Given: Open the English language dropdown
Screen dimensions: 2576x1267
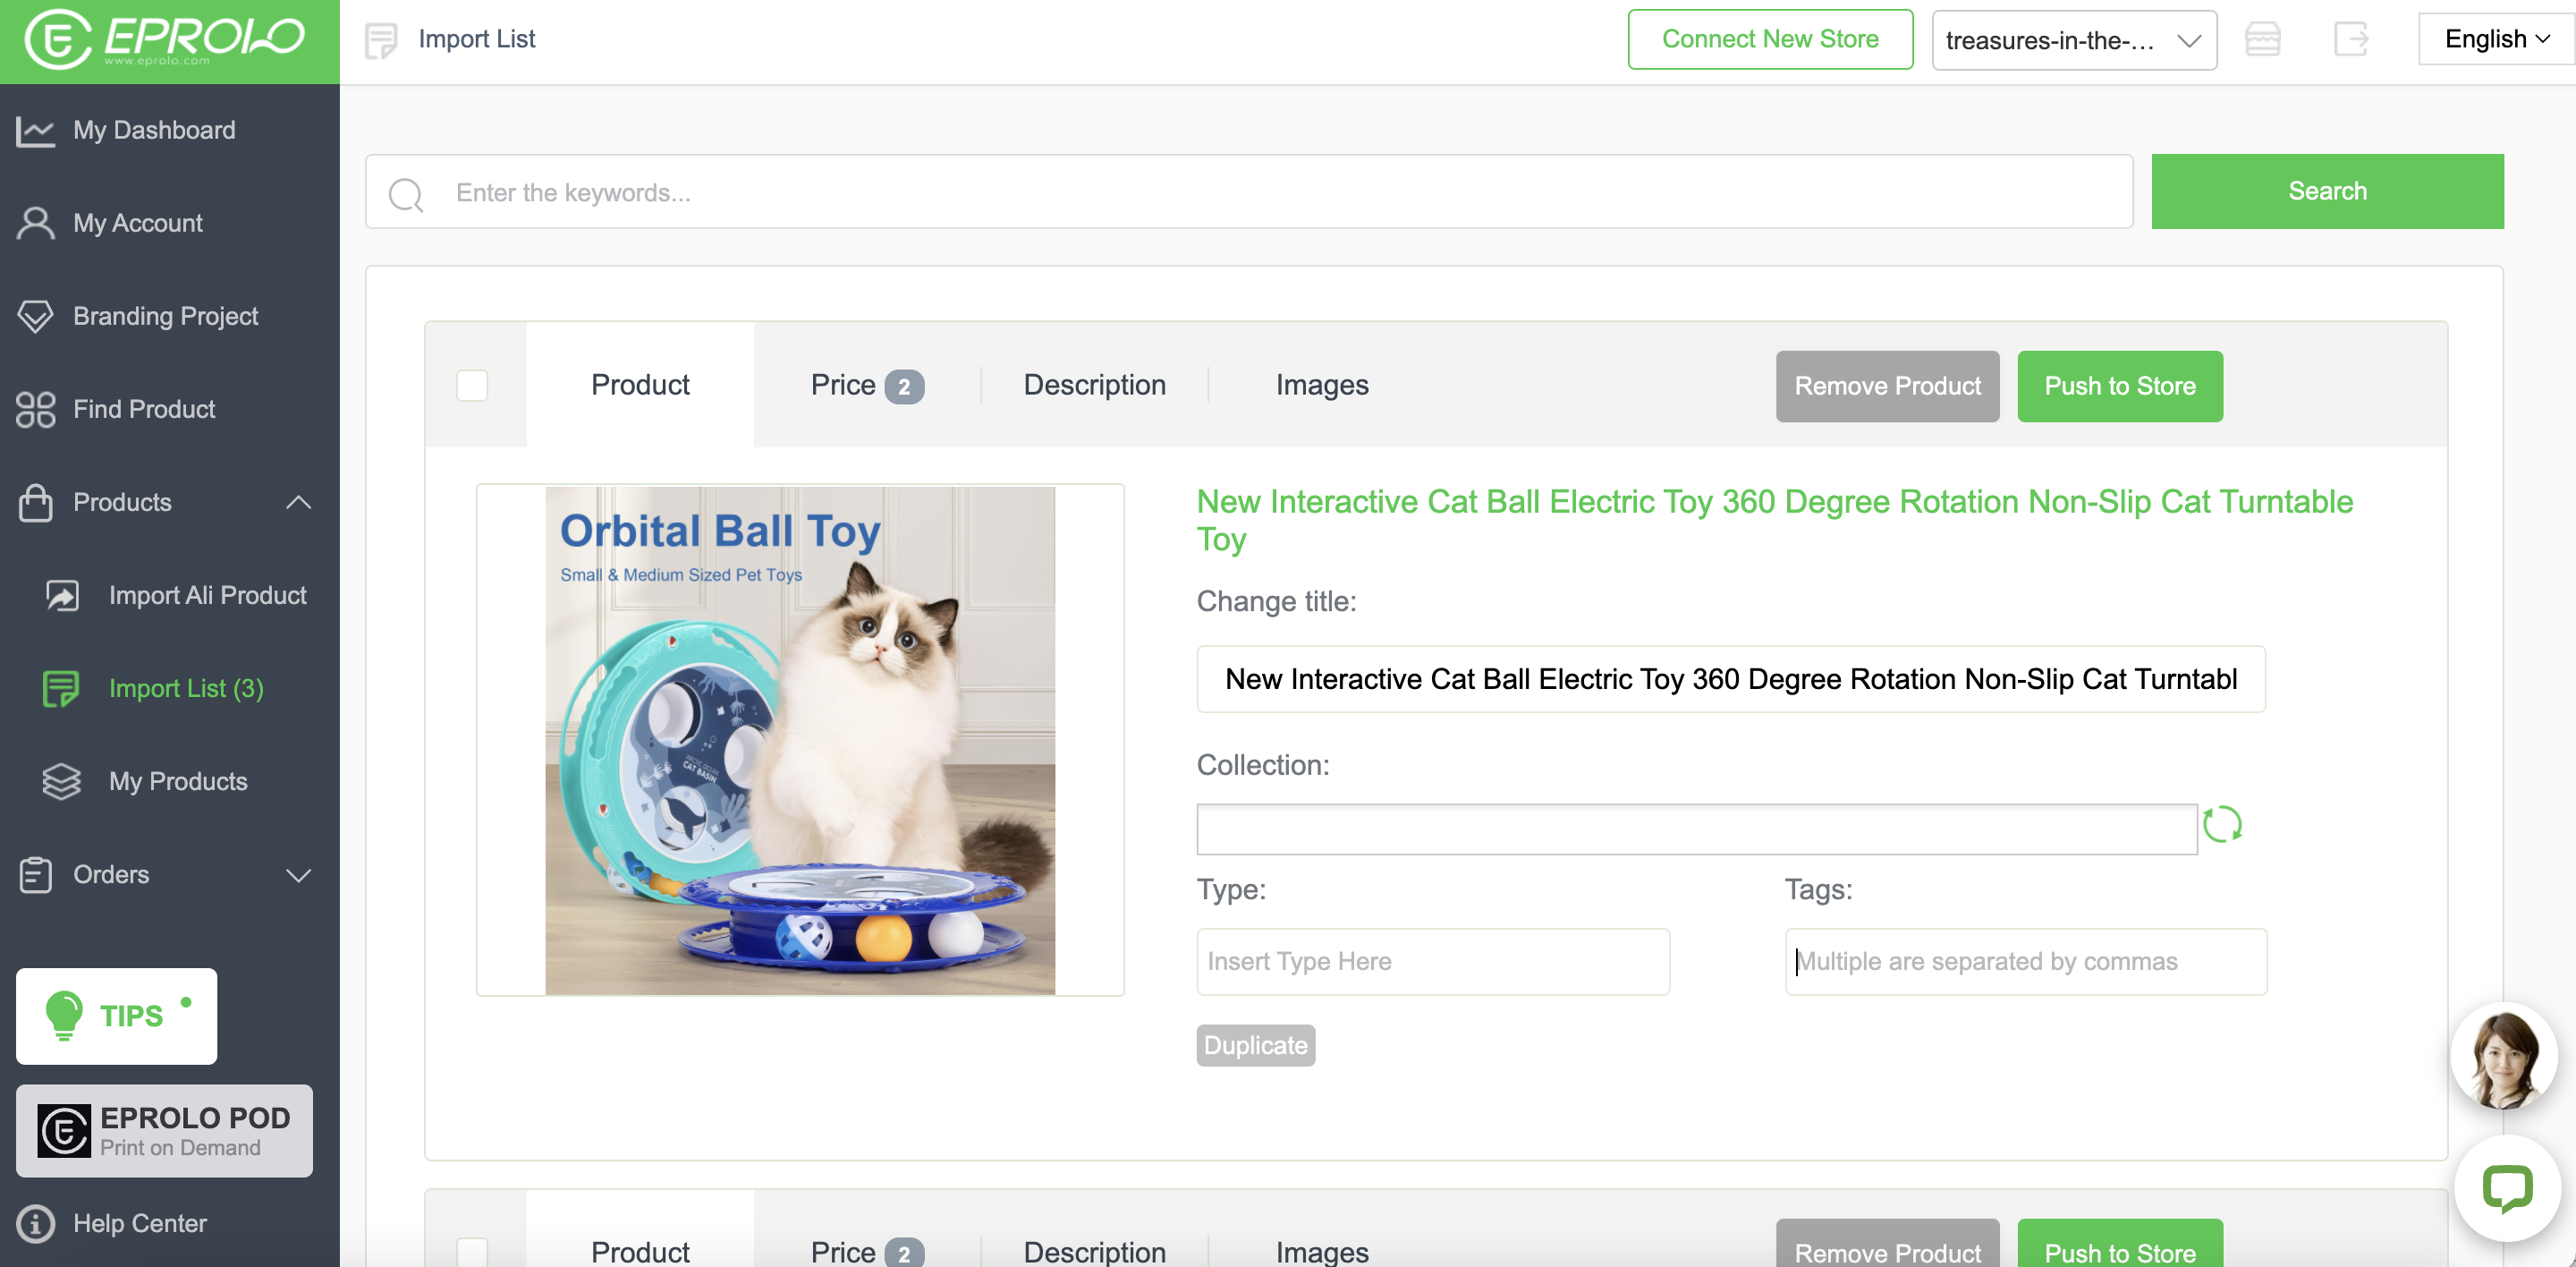Looking at the screenshot, I should pyautogui.click(x=2495, y=39).
